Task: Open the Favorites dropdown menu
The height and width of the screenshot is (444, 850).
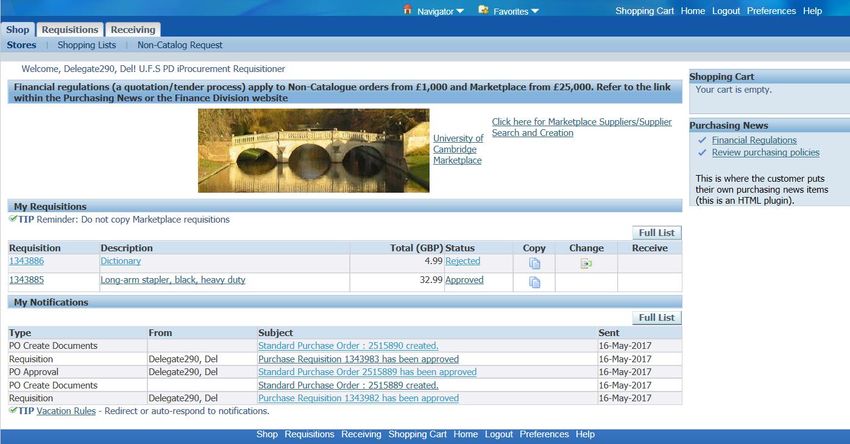Action: coord(516,11)
